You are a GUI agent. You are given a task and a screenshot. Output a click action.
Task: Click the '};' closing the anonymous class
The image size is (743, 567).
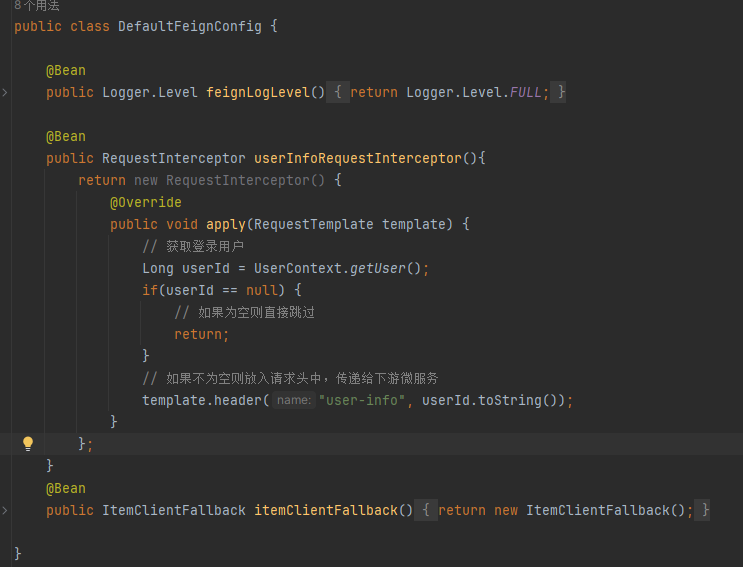coord(85,444)
